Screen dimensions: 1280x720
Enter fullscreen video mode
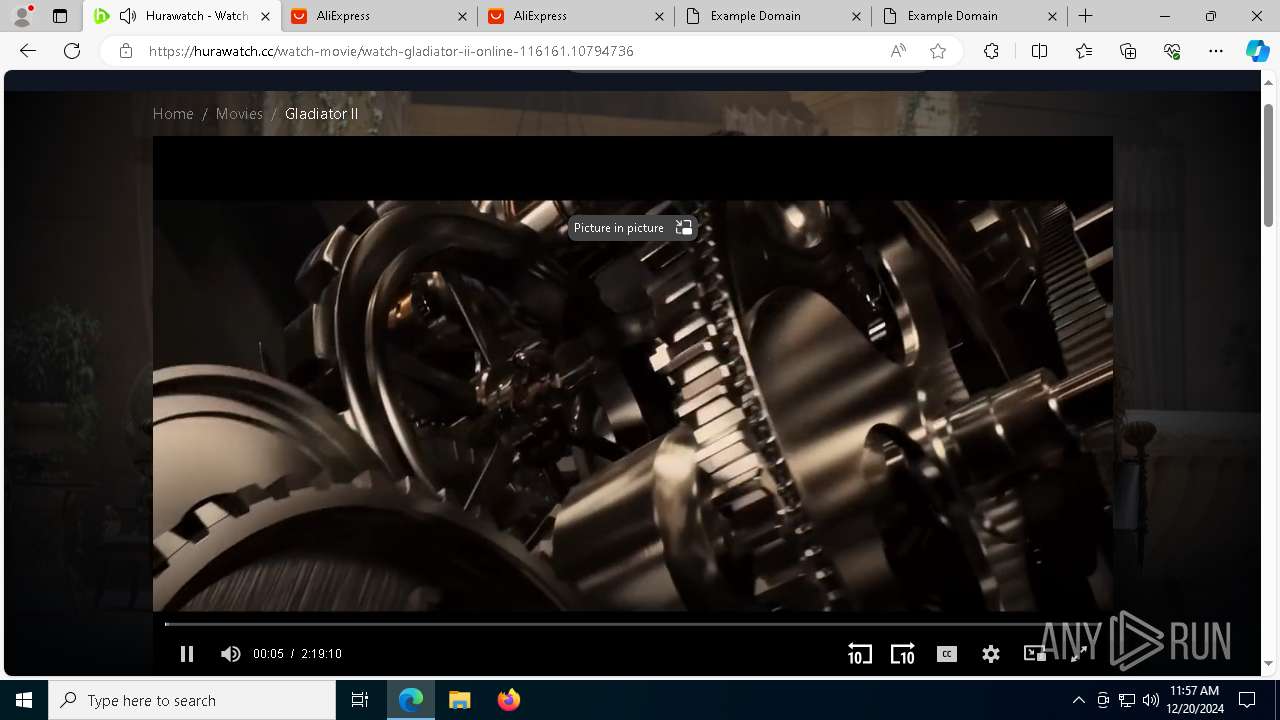tap(1079, 654)
